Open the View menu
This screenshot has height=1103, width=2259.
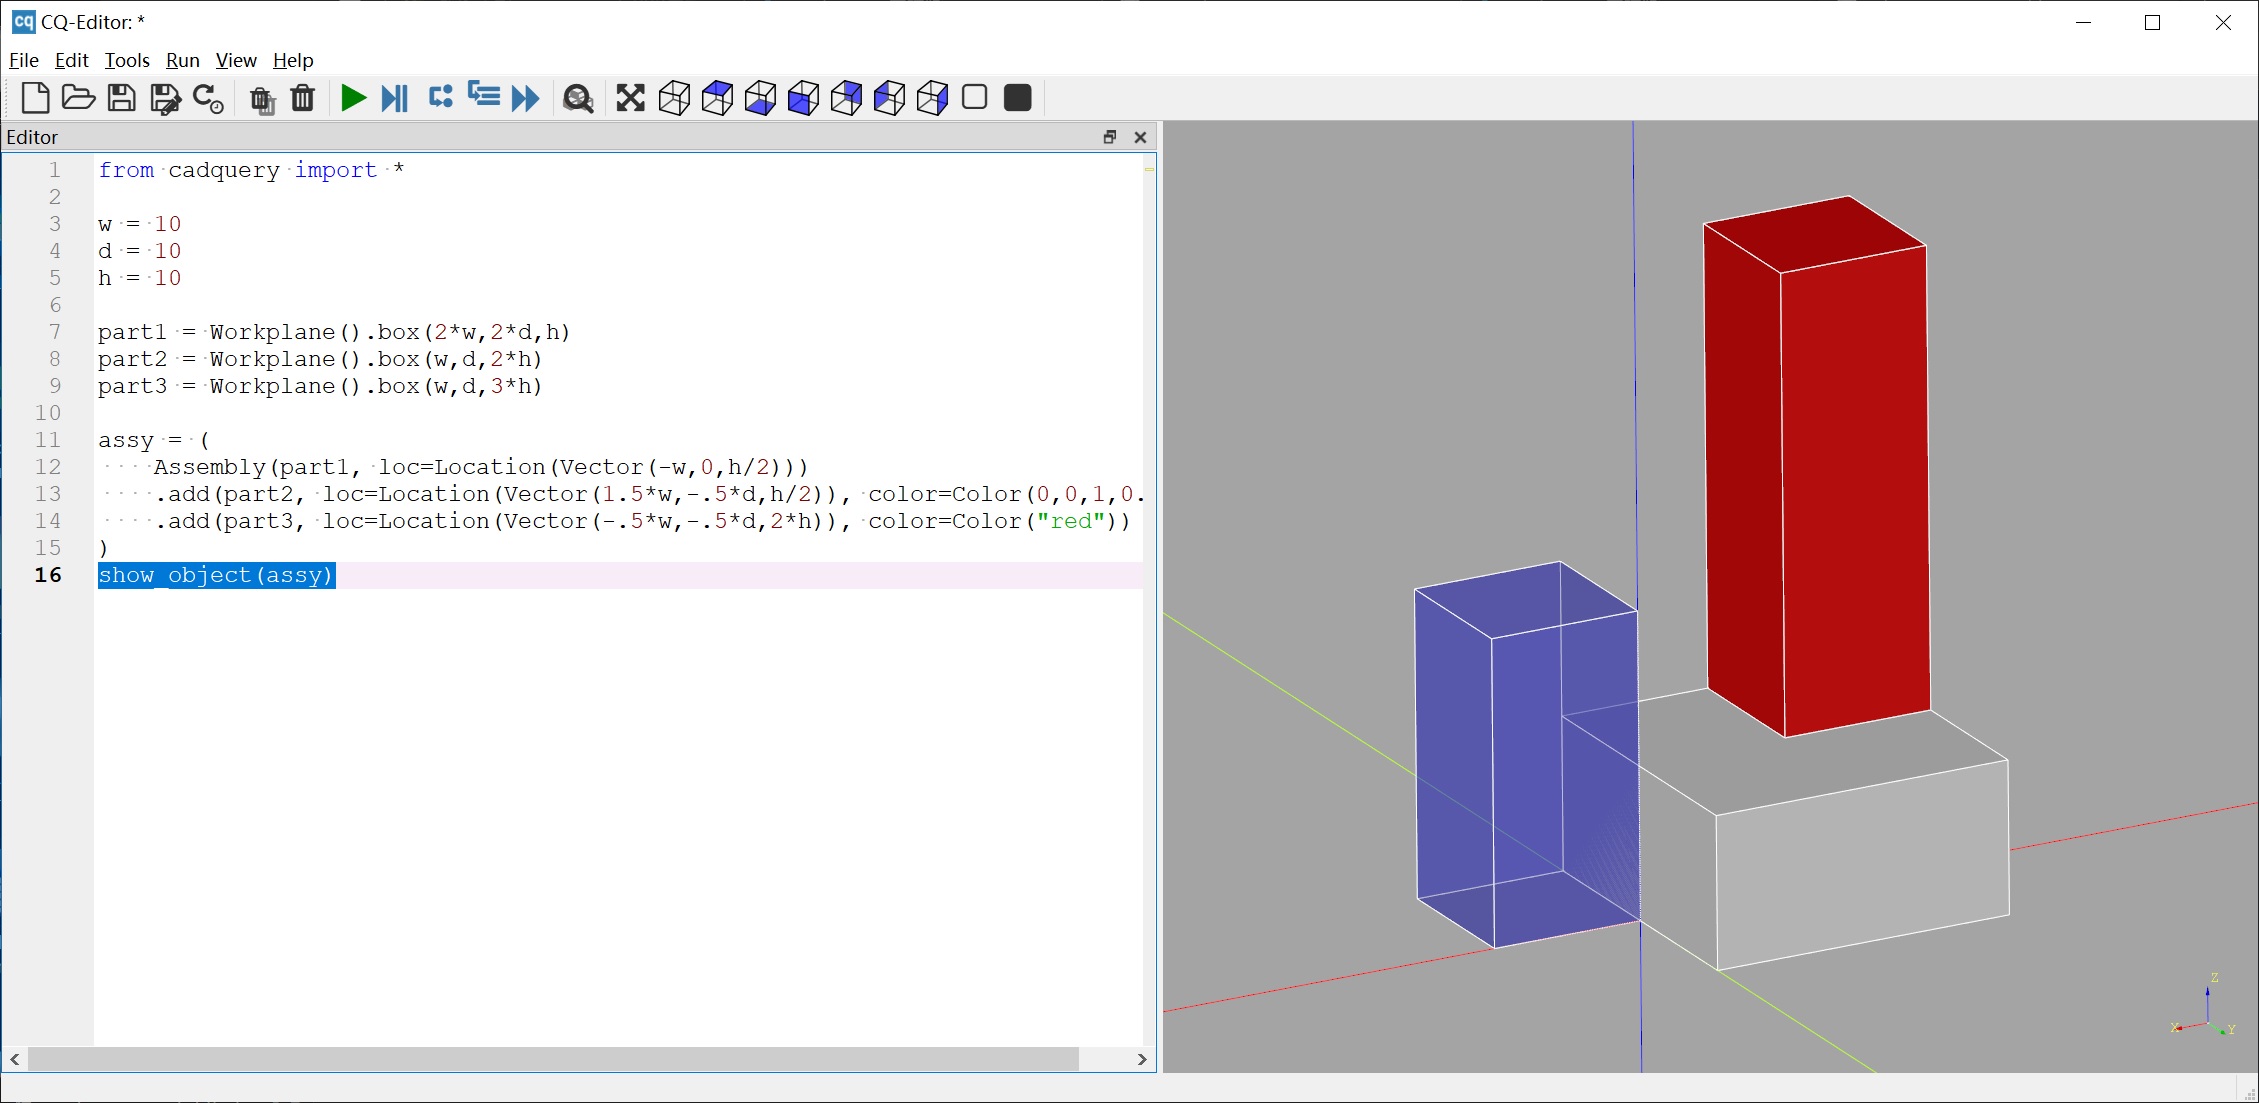click(x=235, y=60)
